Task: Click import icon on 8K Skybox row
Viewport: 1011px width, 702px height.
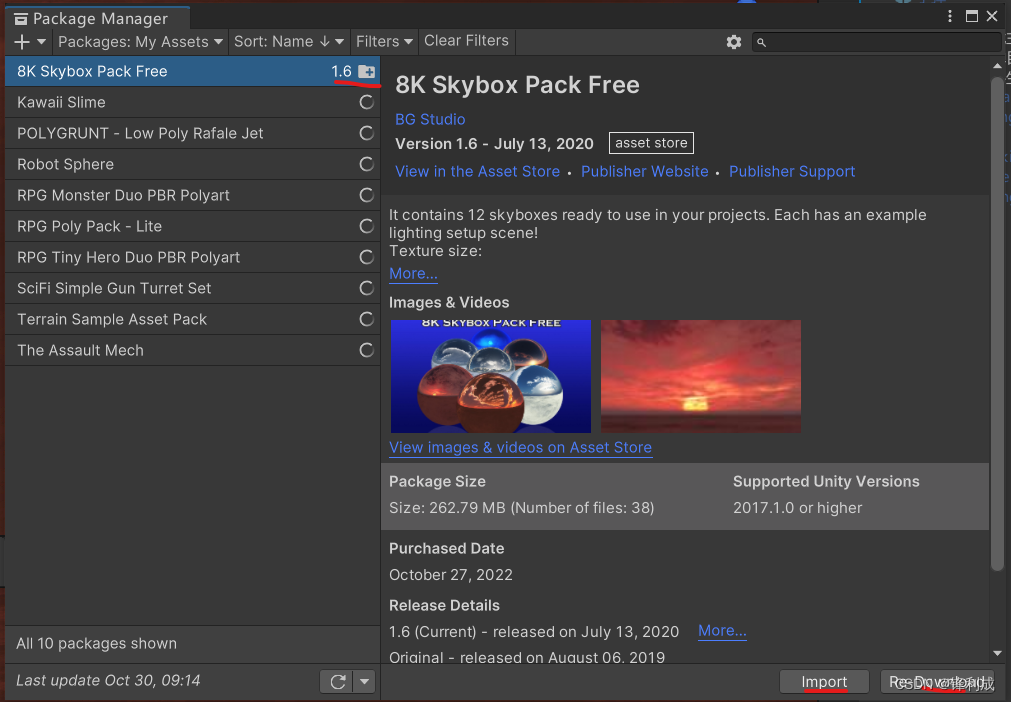Action: click(366, 71)
